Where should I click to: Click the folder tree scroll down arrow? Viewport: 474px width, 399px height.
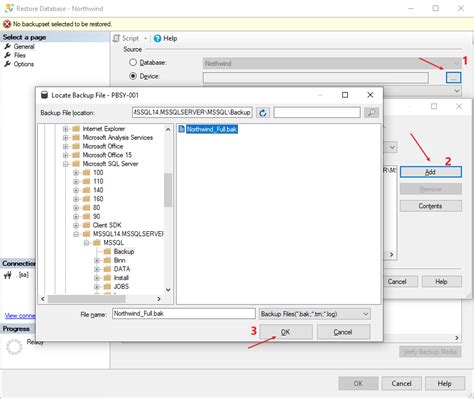point(168,290)
